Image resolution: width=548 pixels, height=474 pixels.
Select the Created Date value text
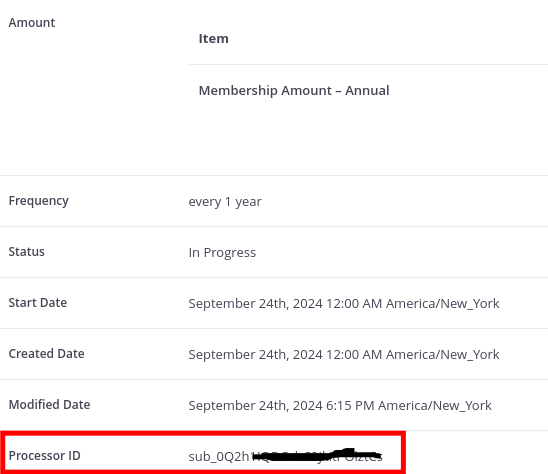pyautogui.click(x=344, y=354)
